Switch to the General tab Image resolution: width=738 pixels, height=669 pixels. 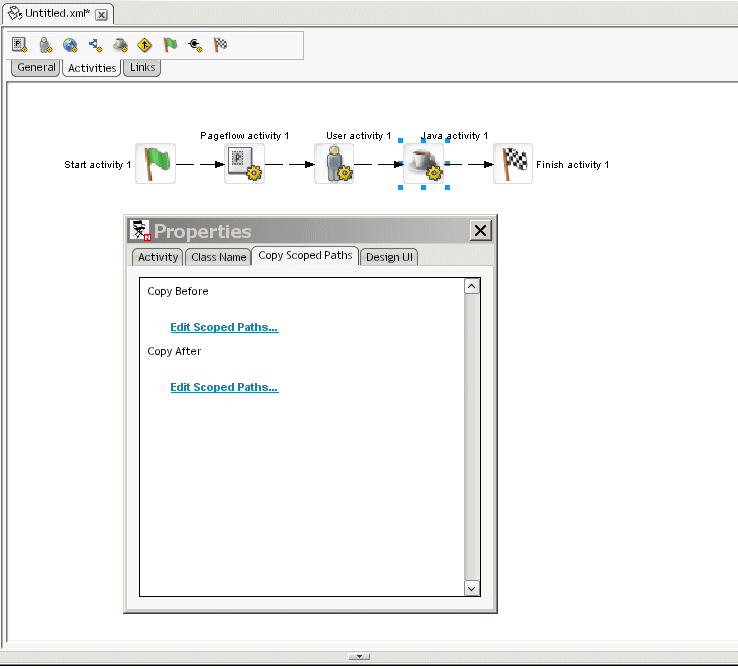(x=36, y=68)
